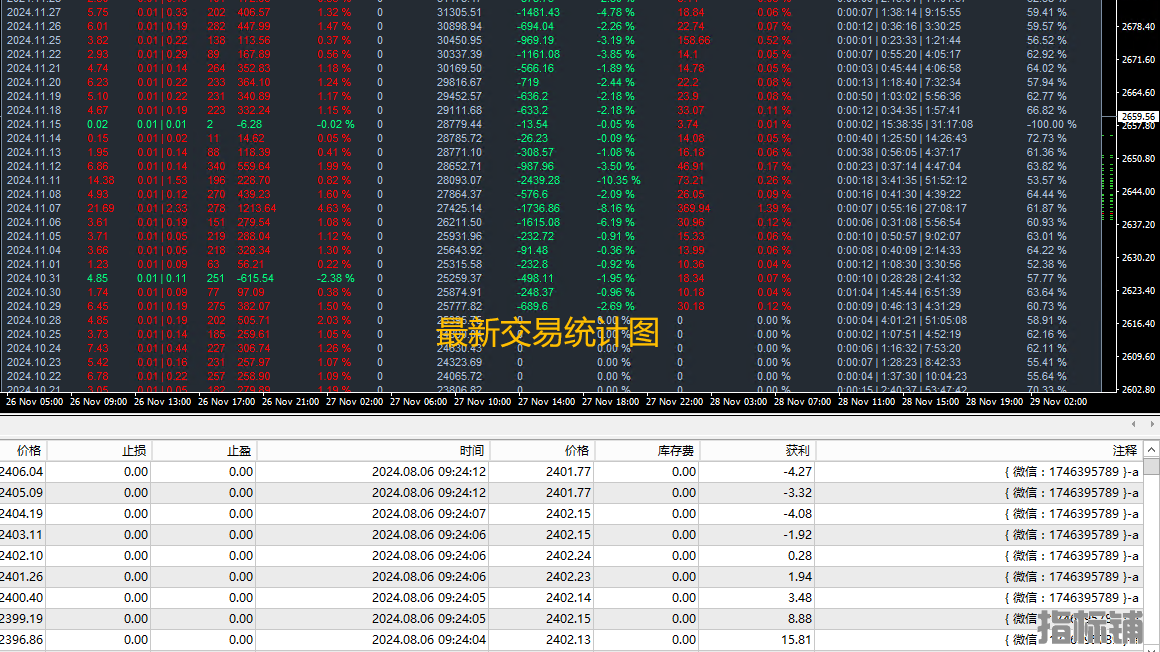Click the 2678.40 level on price scale
The width and height of the screenshot is (1160, 652).
point(1138,27)
